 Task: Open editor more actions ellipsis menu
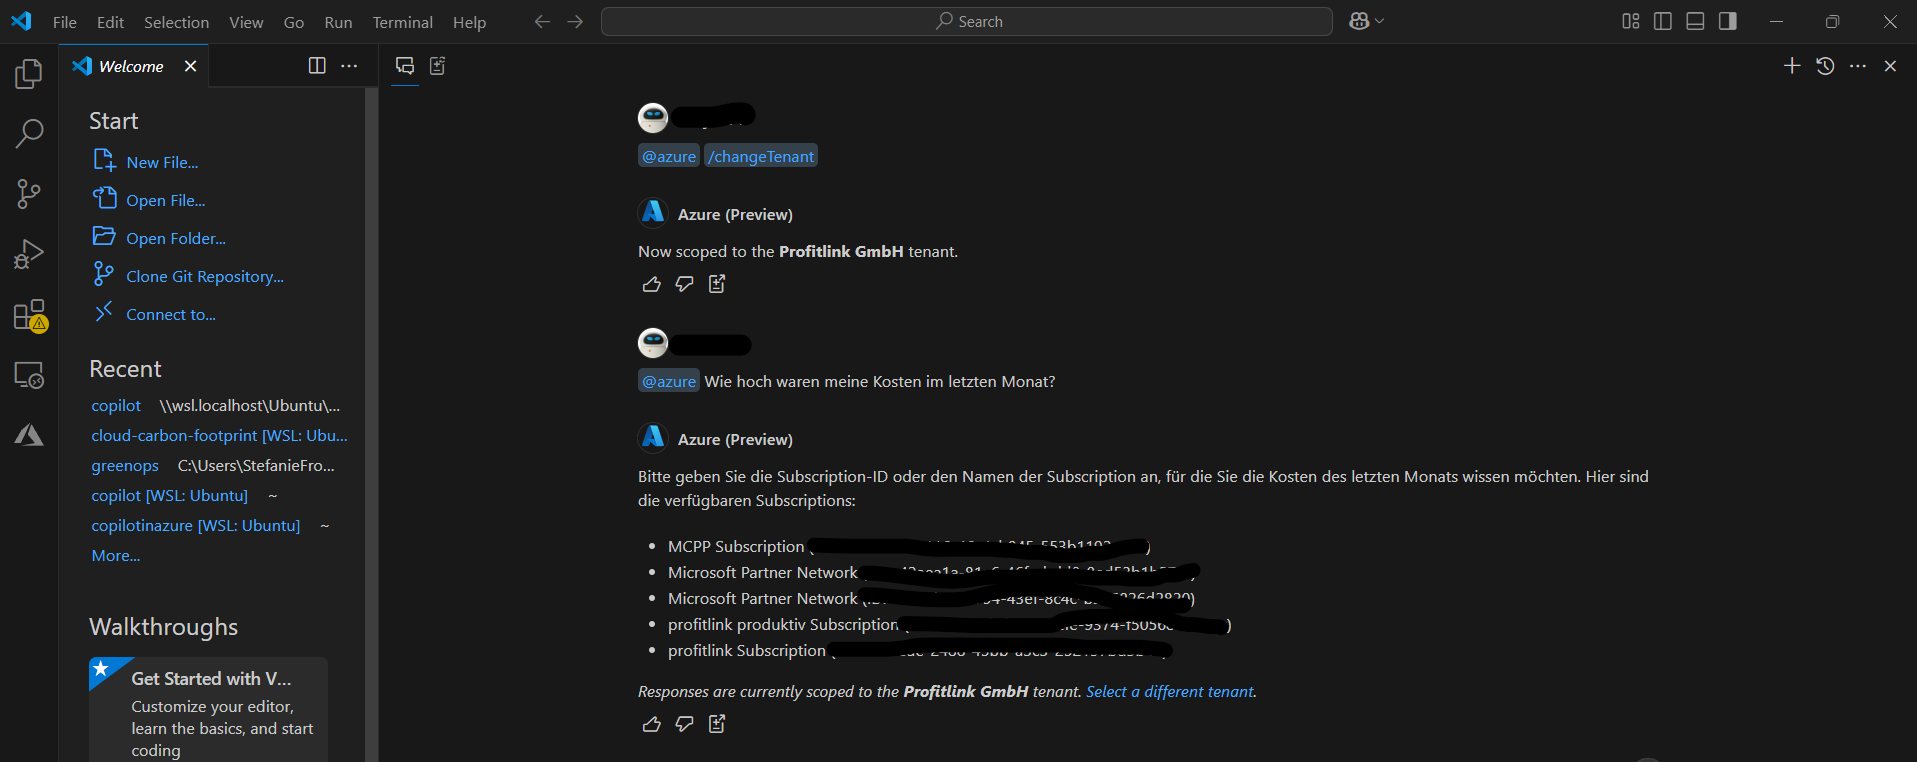(349, 65)
